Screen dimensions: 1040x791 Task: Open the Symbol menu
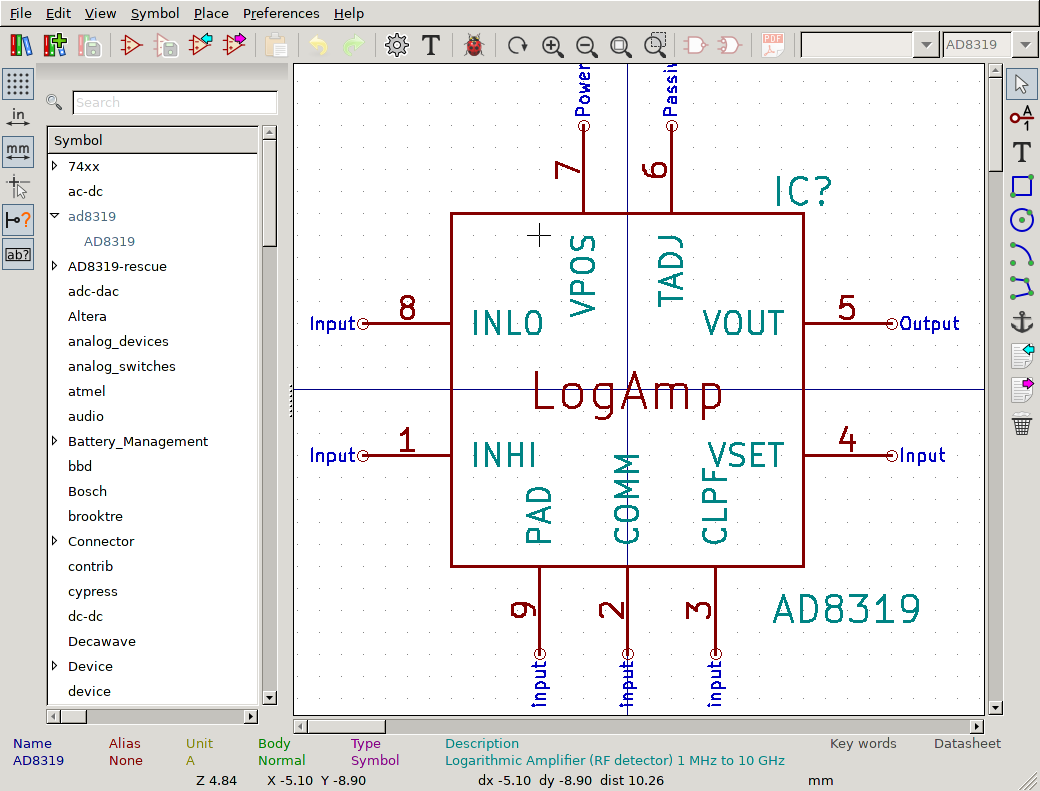(x=155, y=13)
